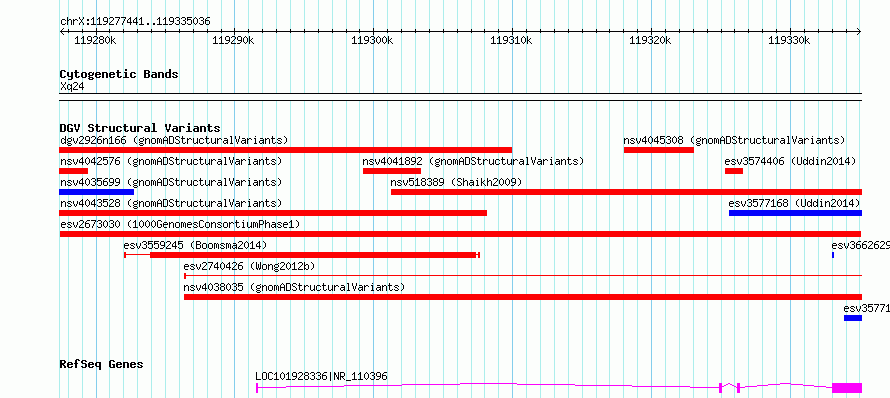
Task: Open variant nsv4043528 label
Action: point(171,203)
